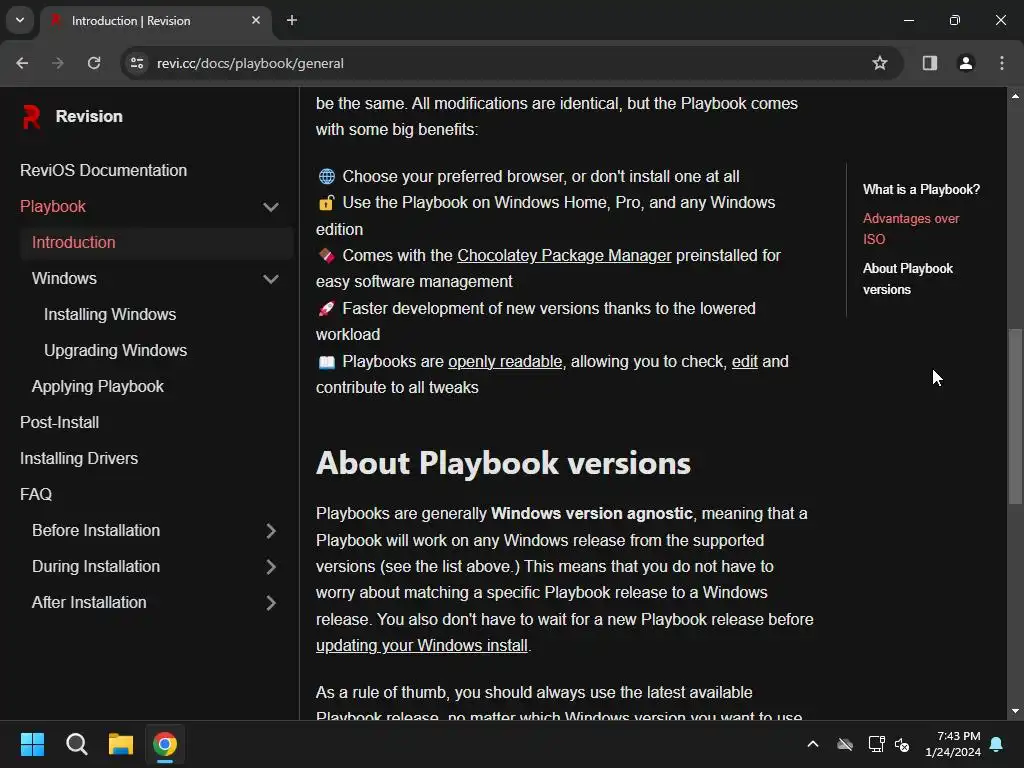
Task: Go back with the browser back arrow
Action: click(22, 63)
